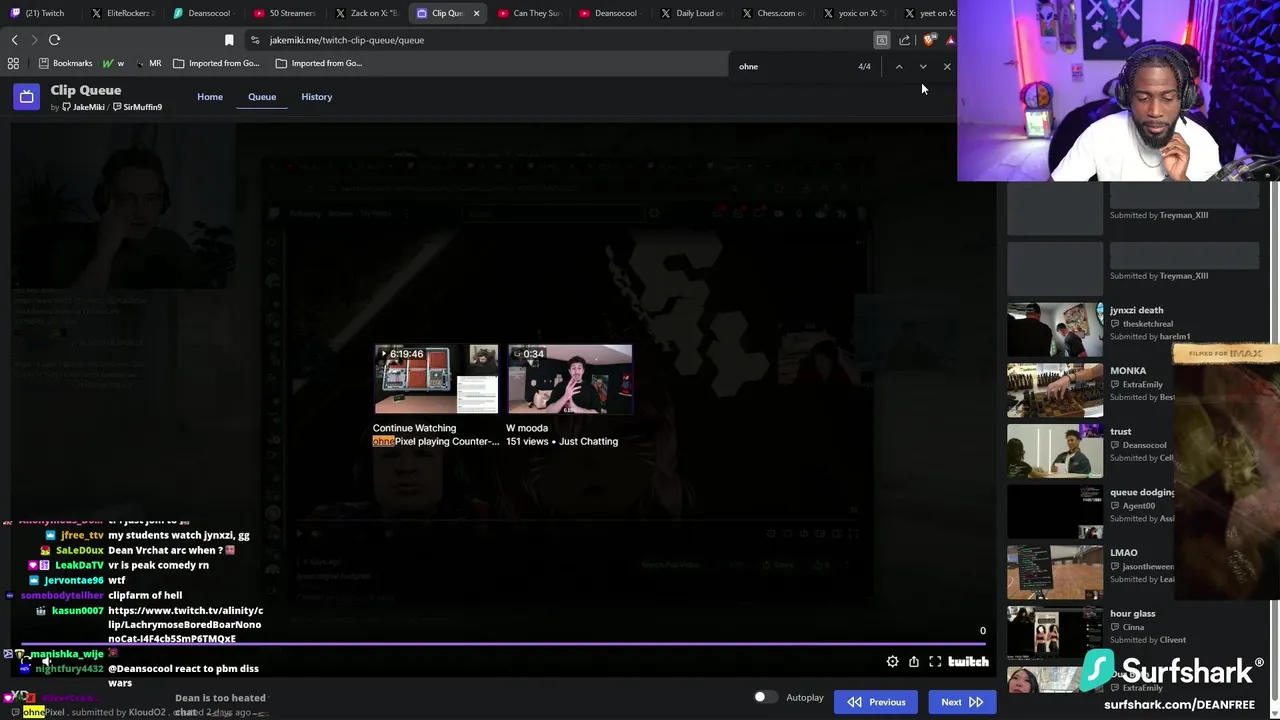Switch to the Daily Loud tab
This screenshot has height=720, width=1280.
[x=691, y=13]
